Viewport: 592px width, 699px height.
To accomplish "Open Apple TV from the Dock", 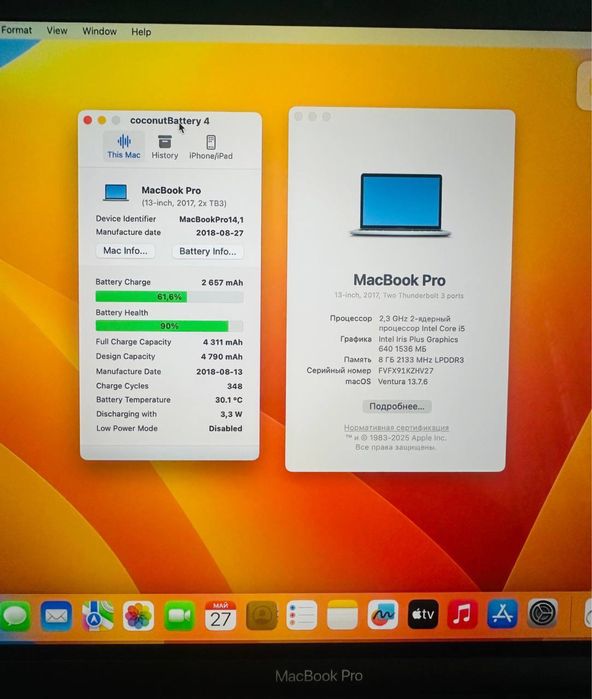I will tap(423, 614).
